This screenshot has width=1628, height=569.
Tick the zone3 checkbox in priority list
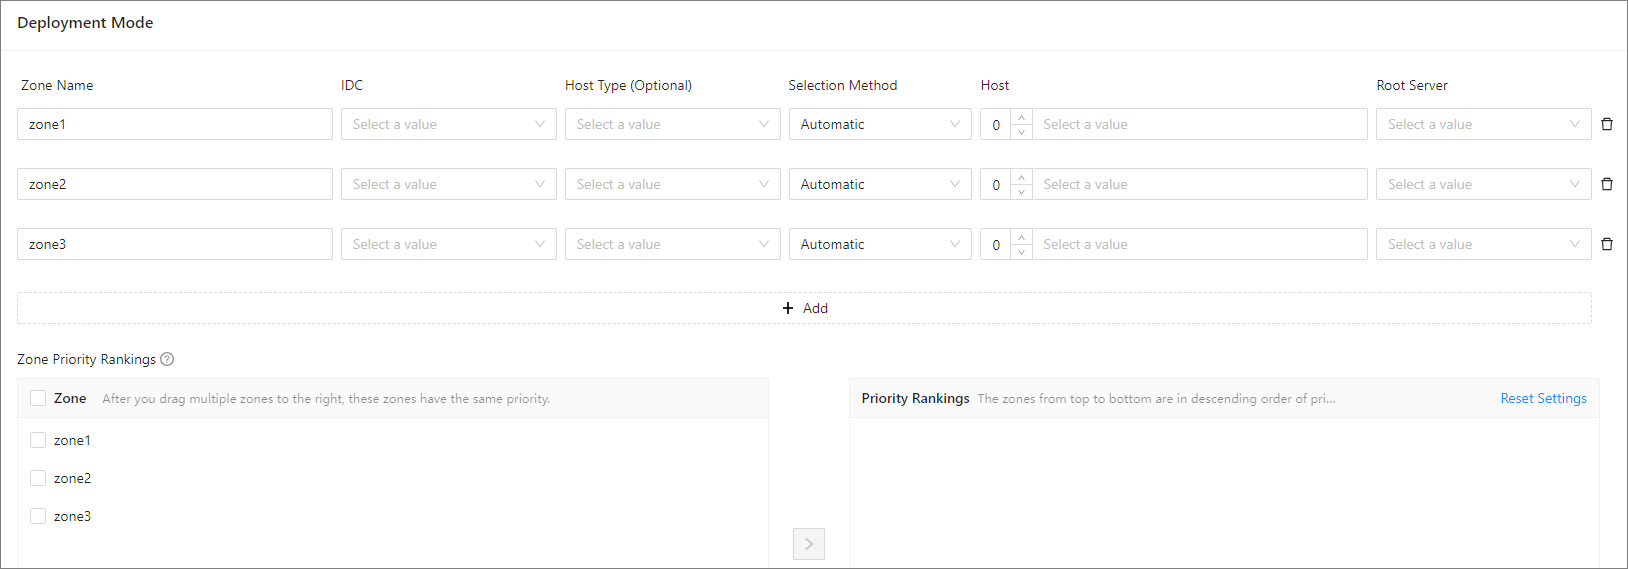(38, 516)
